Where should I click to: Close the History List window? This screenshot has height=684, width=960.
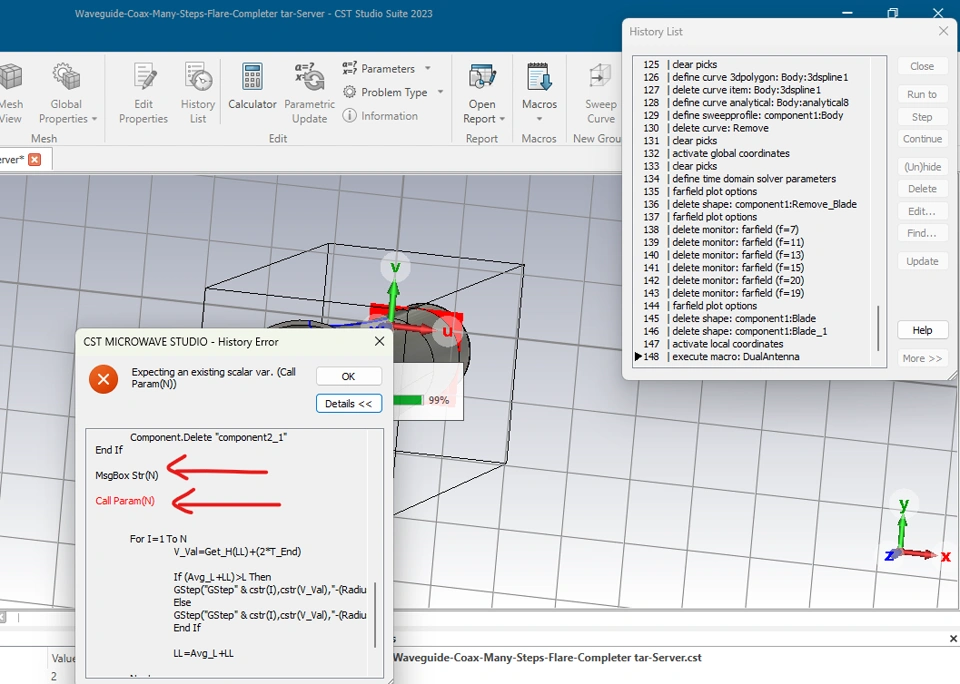943,31
